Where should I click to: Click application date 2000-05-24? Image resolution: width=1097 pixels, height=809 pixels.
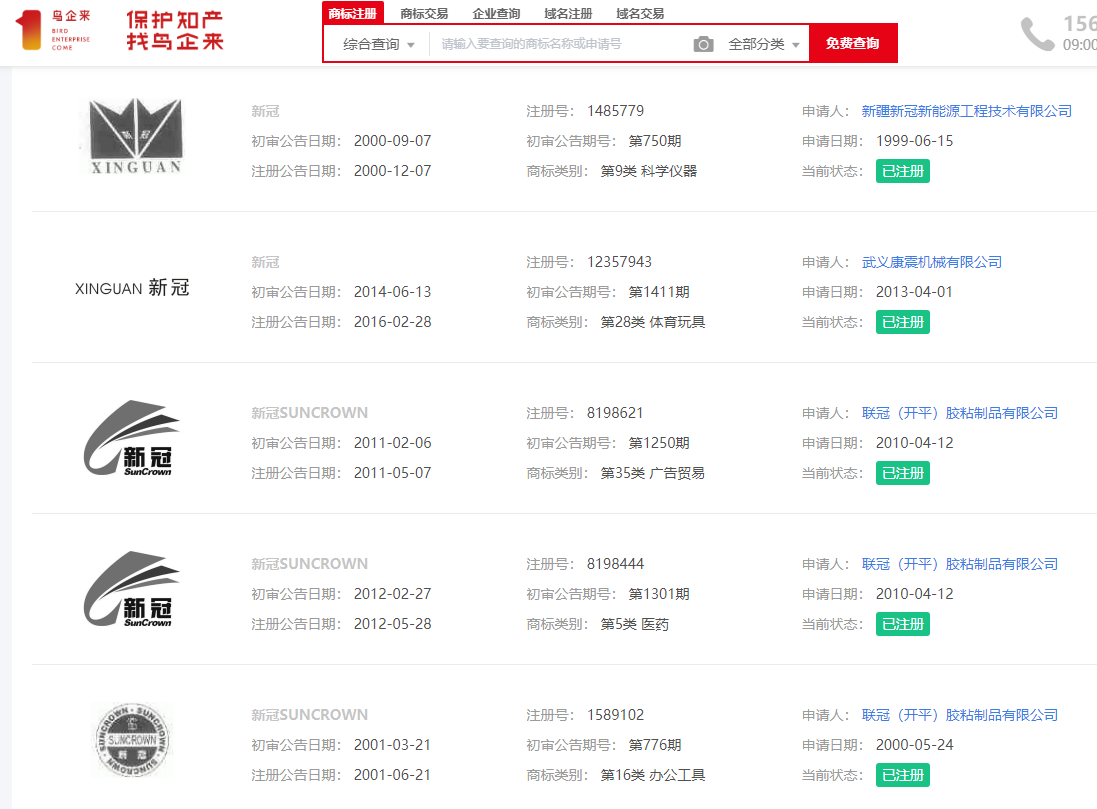(x=914, y=745)
